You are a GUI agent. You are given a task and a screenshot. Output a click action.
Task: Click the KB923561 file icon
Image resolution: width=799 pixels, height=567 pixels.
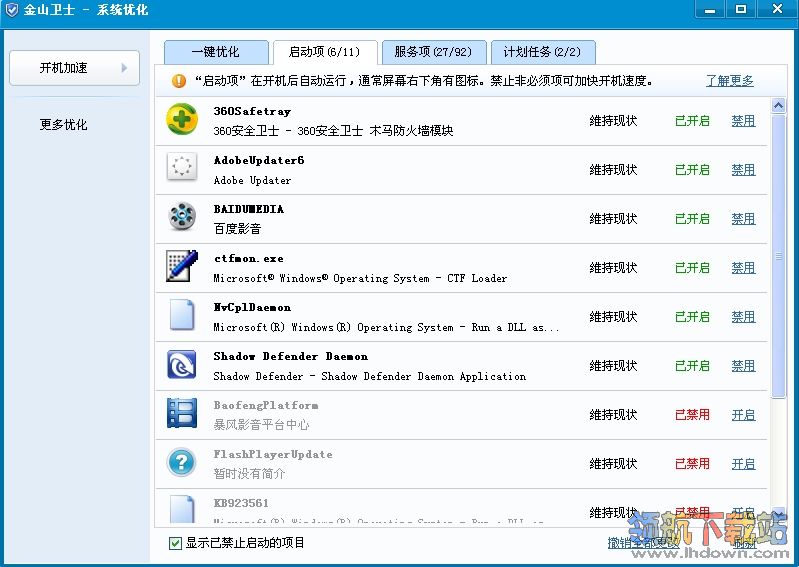[182, 509]
